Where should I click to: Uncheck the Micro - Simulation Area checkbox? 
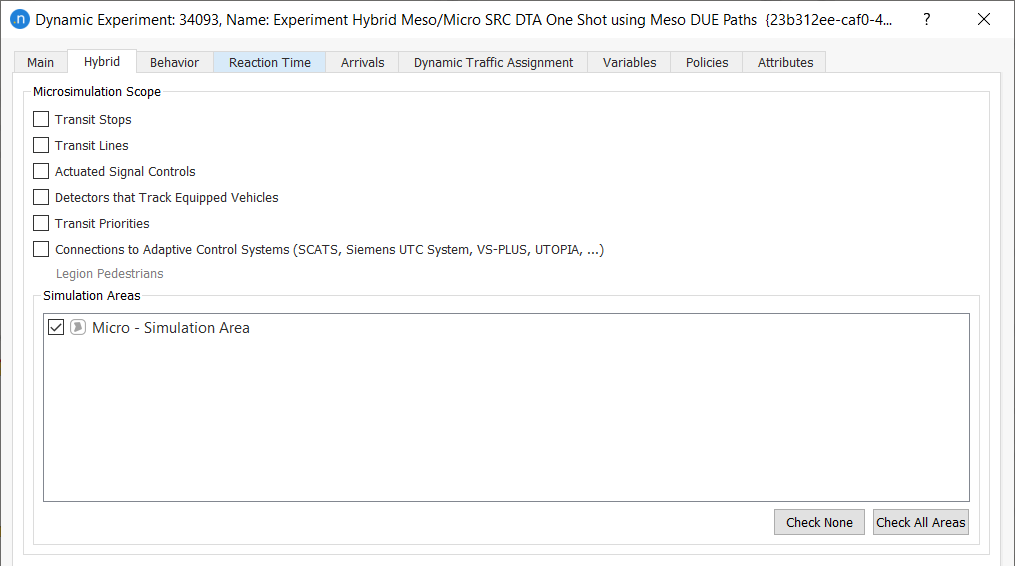[56, 328]
